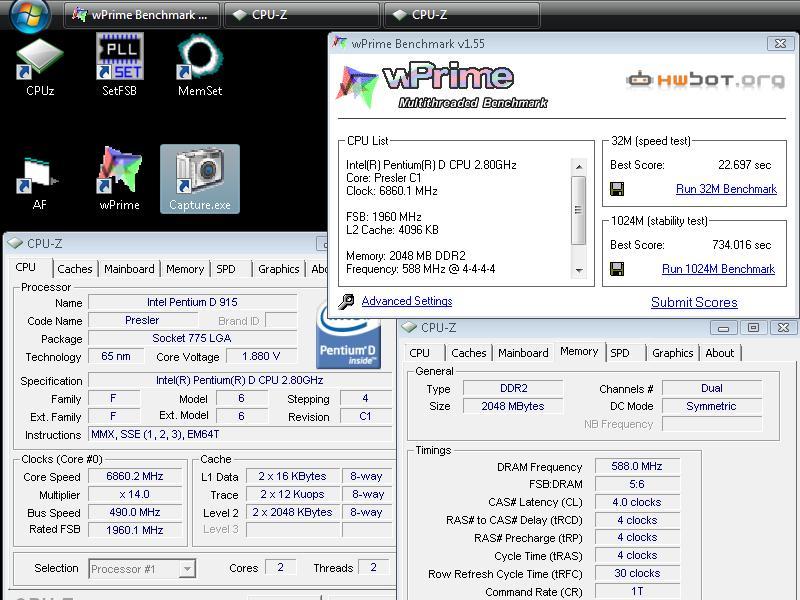Run the 1024M Benchmark

[718, 269]
